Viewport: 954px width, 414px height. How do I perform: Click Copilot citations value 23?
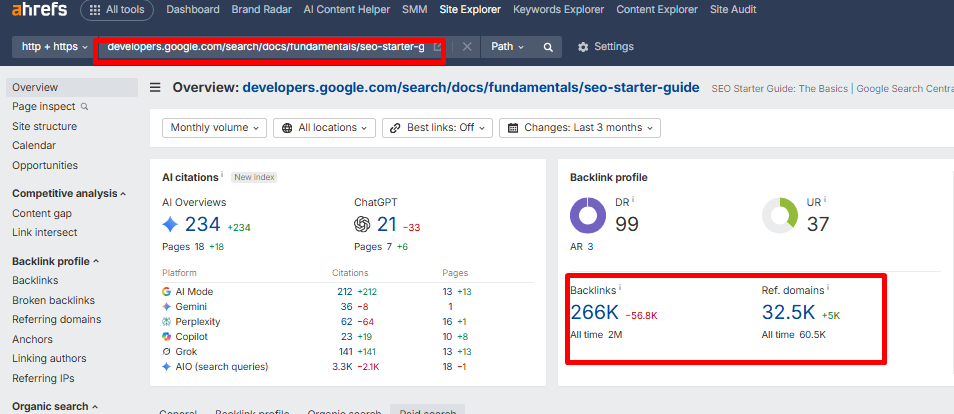[x=347, y=337]
